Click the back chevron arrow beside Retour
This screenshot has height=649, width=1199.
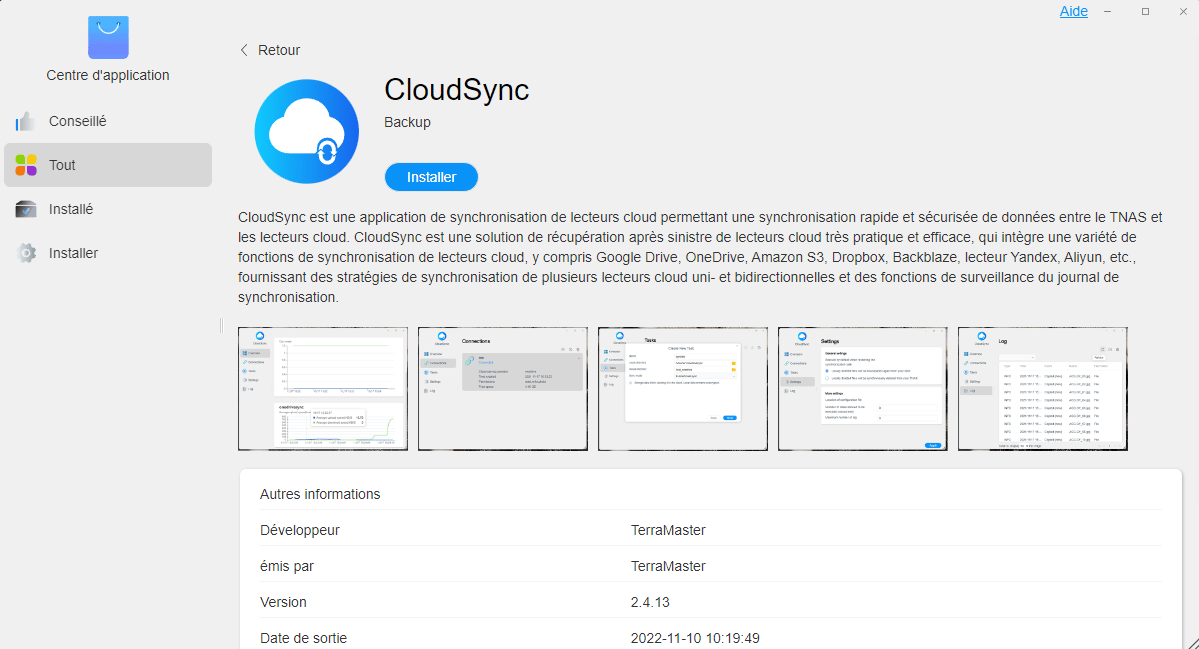tap(244, 50)
